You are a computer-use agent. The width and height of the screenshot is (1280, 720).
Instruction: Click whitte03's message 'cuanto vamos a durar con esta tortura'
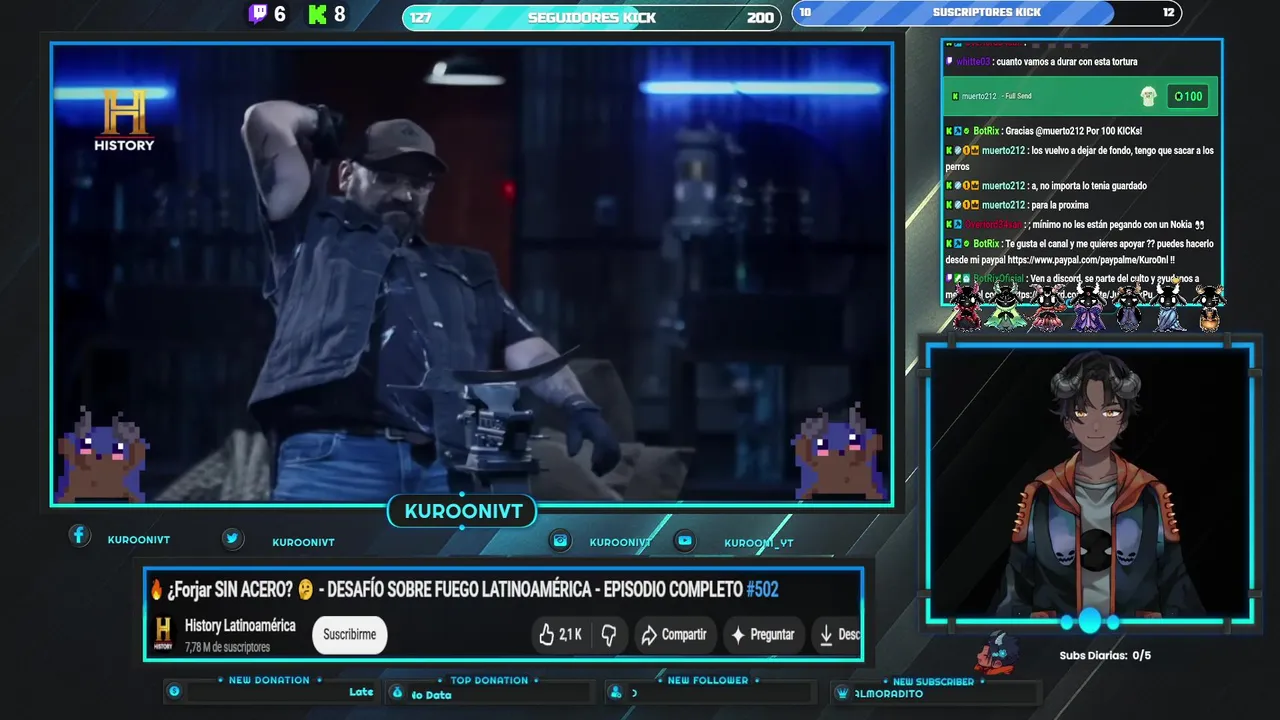1067,62
